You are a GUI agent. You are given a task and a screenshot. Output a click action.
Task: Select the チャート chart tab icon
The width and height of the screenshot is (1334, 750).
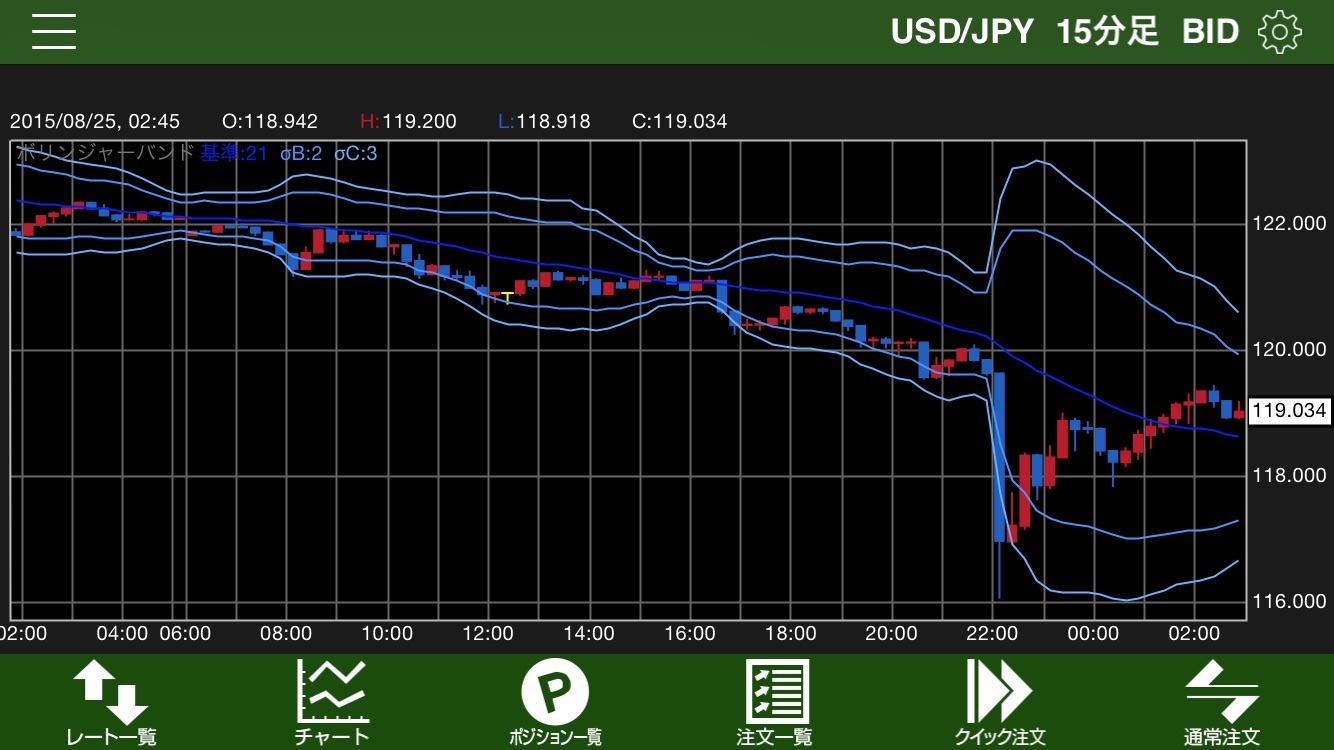332,703
